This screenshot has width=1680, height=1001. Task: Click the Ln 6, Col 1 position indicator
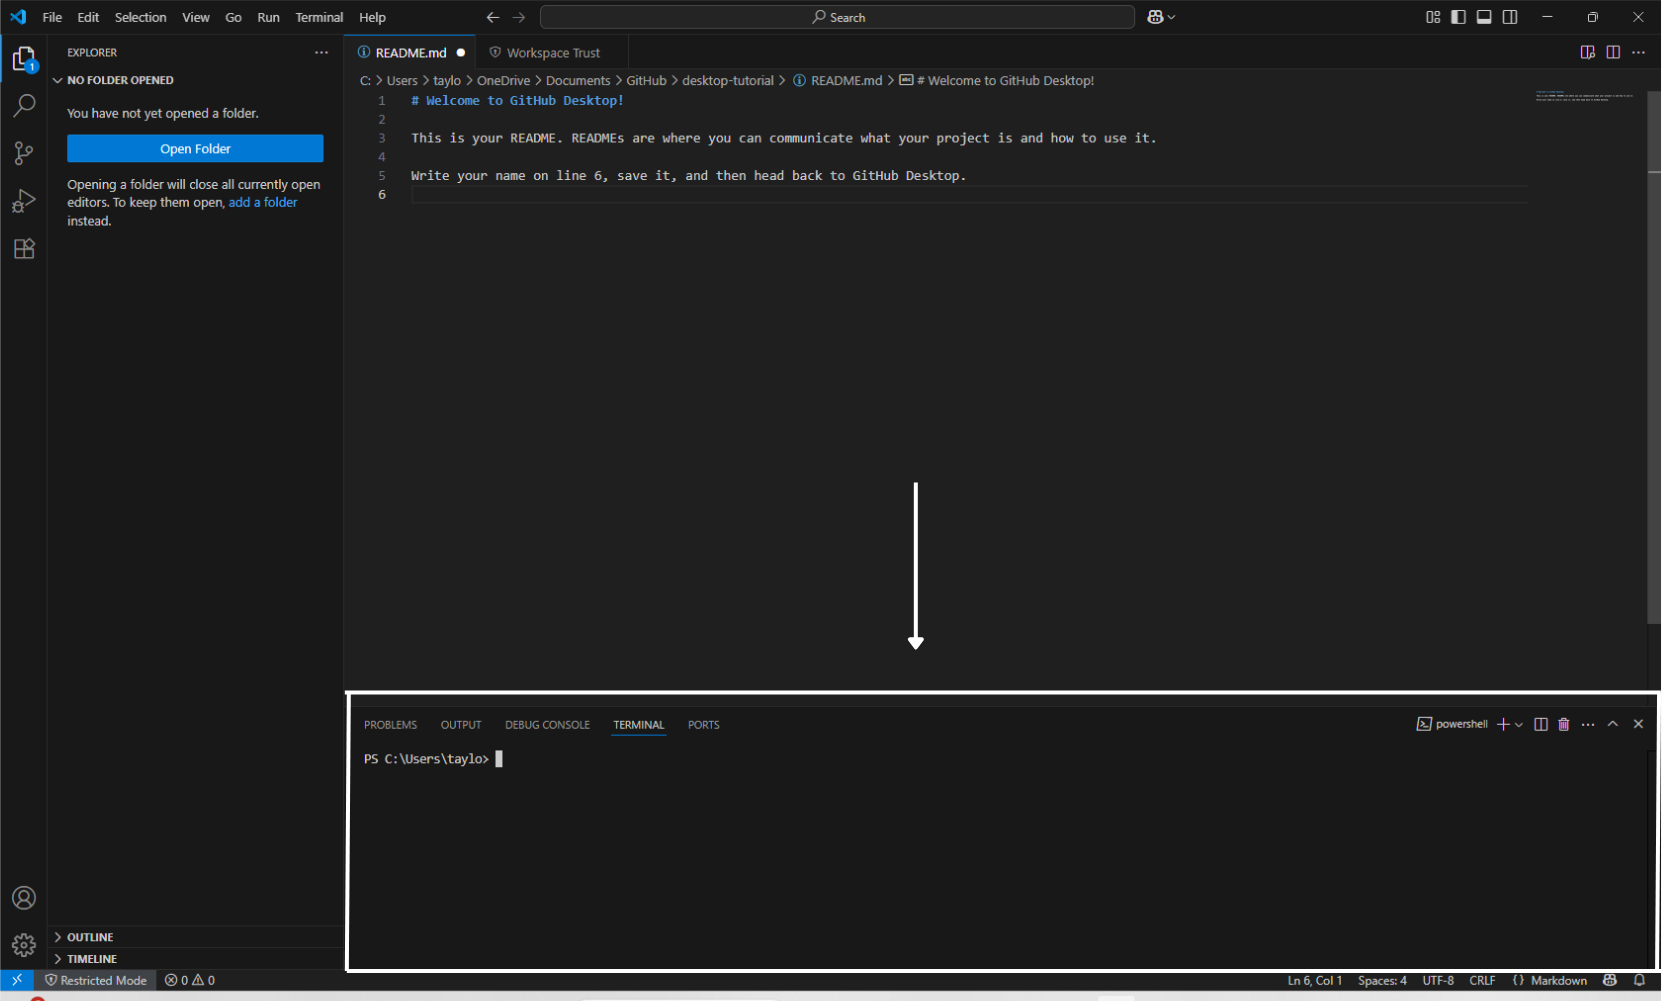[1314, 980]
